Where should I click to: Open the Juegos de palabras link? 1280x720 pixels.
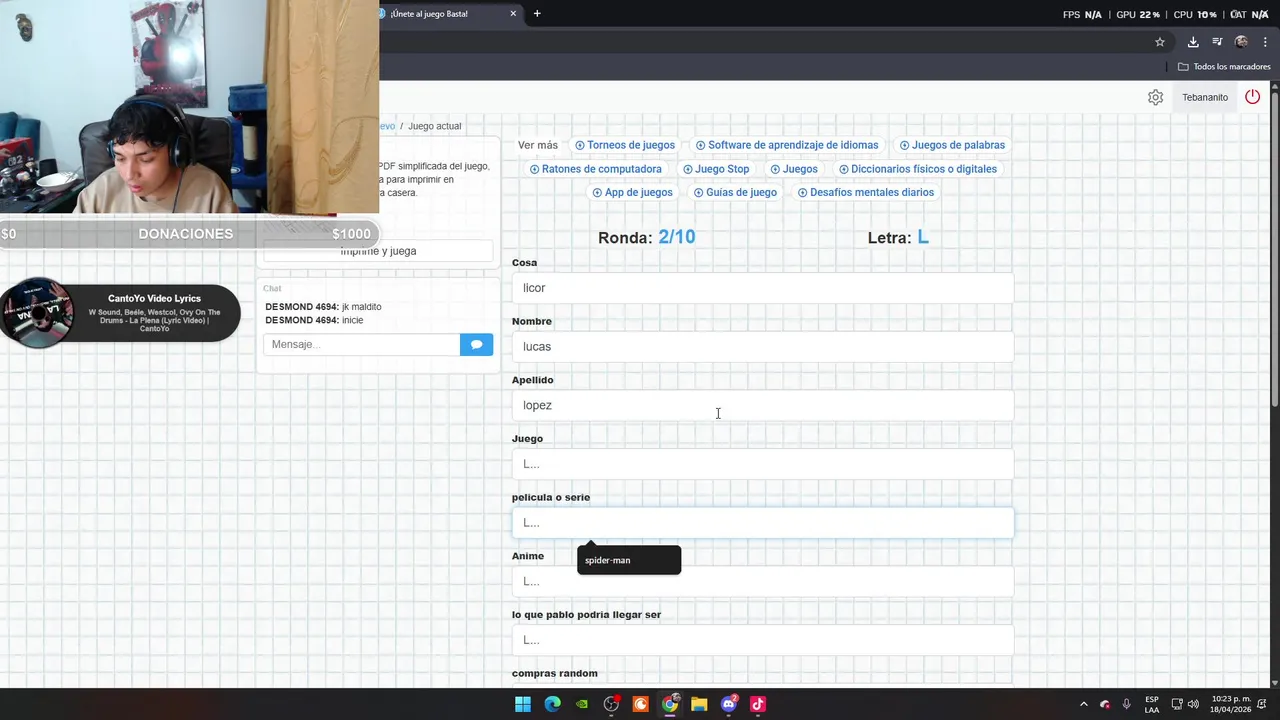[952, 145]
